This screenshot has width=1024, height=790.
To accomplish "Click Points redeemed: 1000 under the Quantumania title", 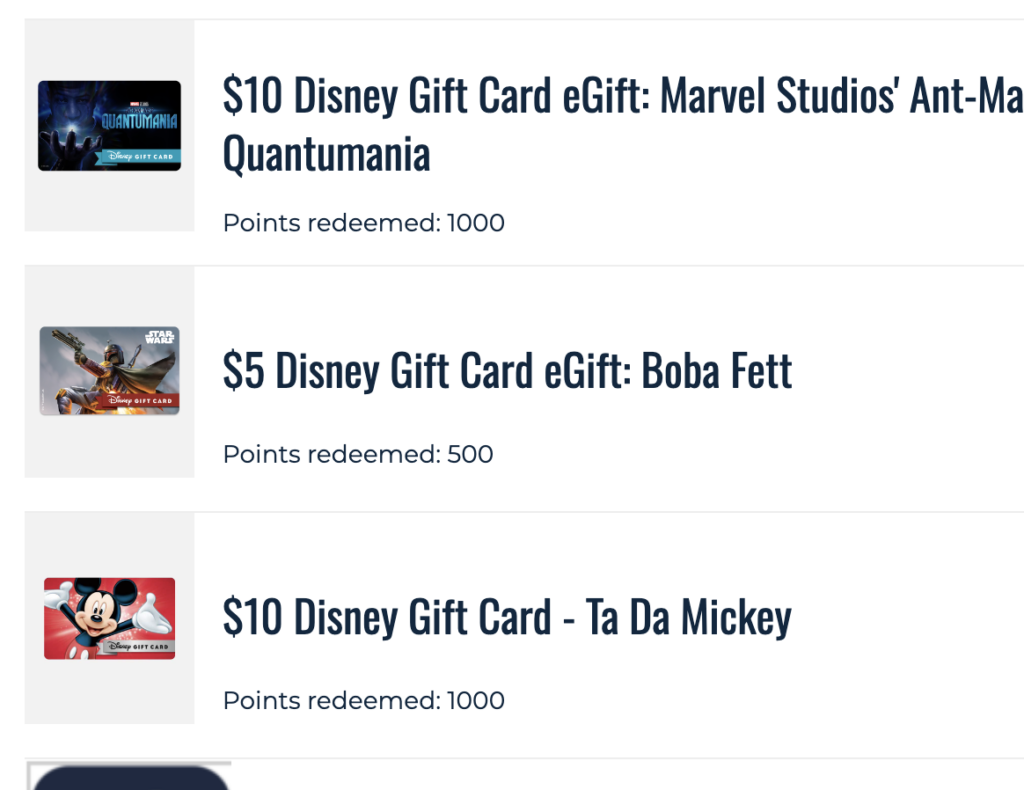I will coord(364,223).
